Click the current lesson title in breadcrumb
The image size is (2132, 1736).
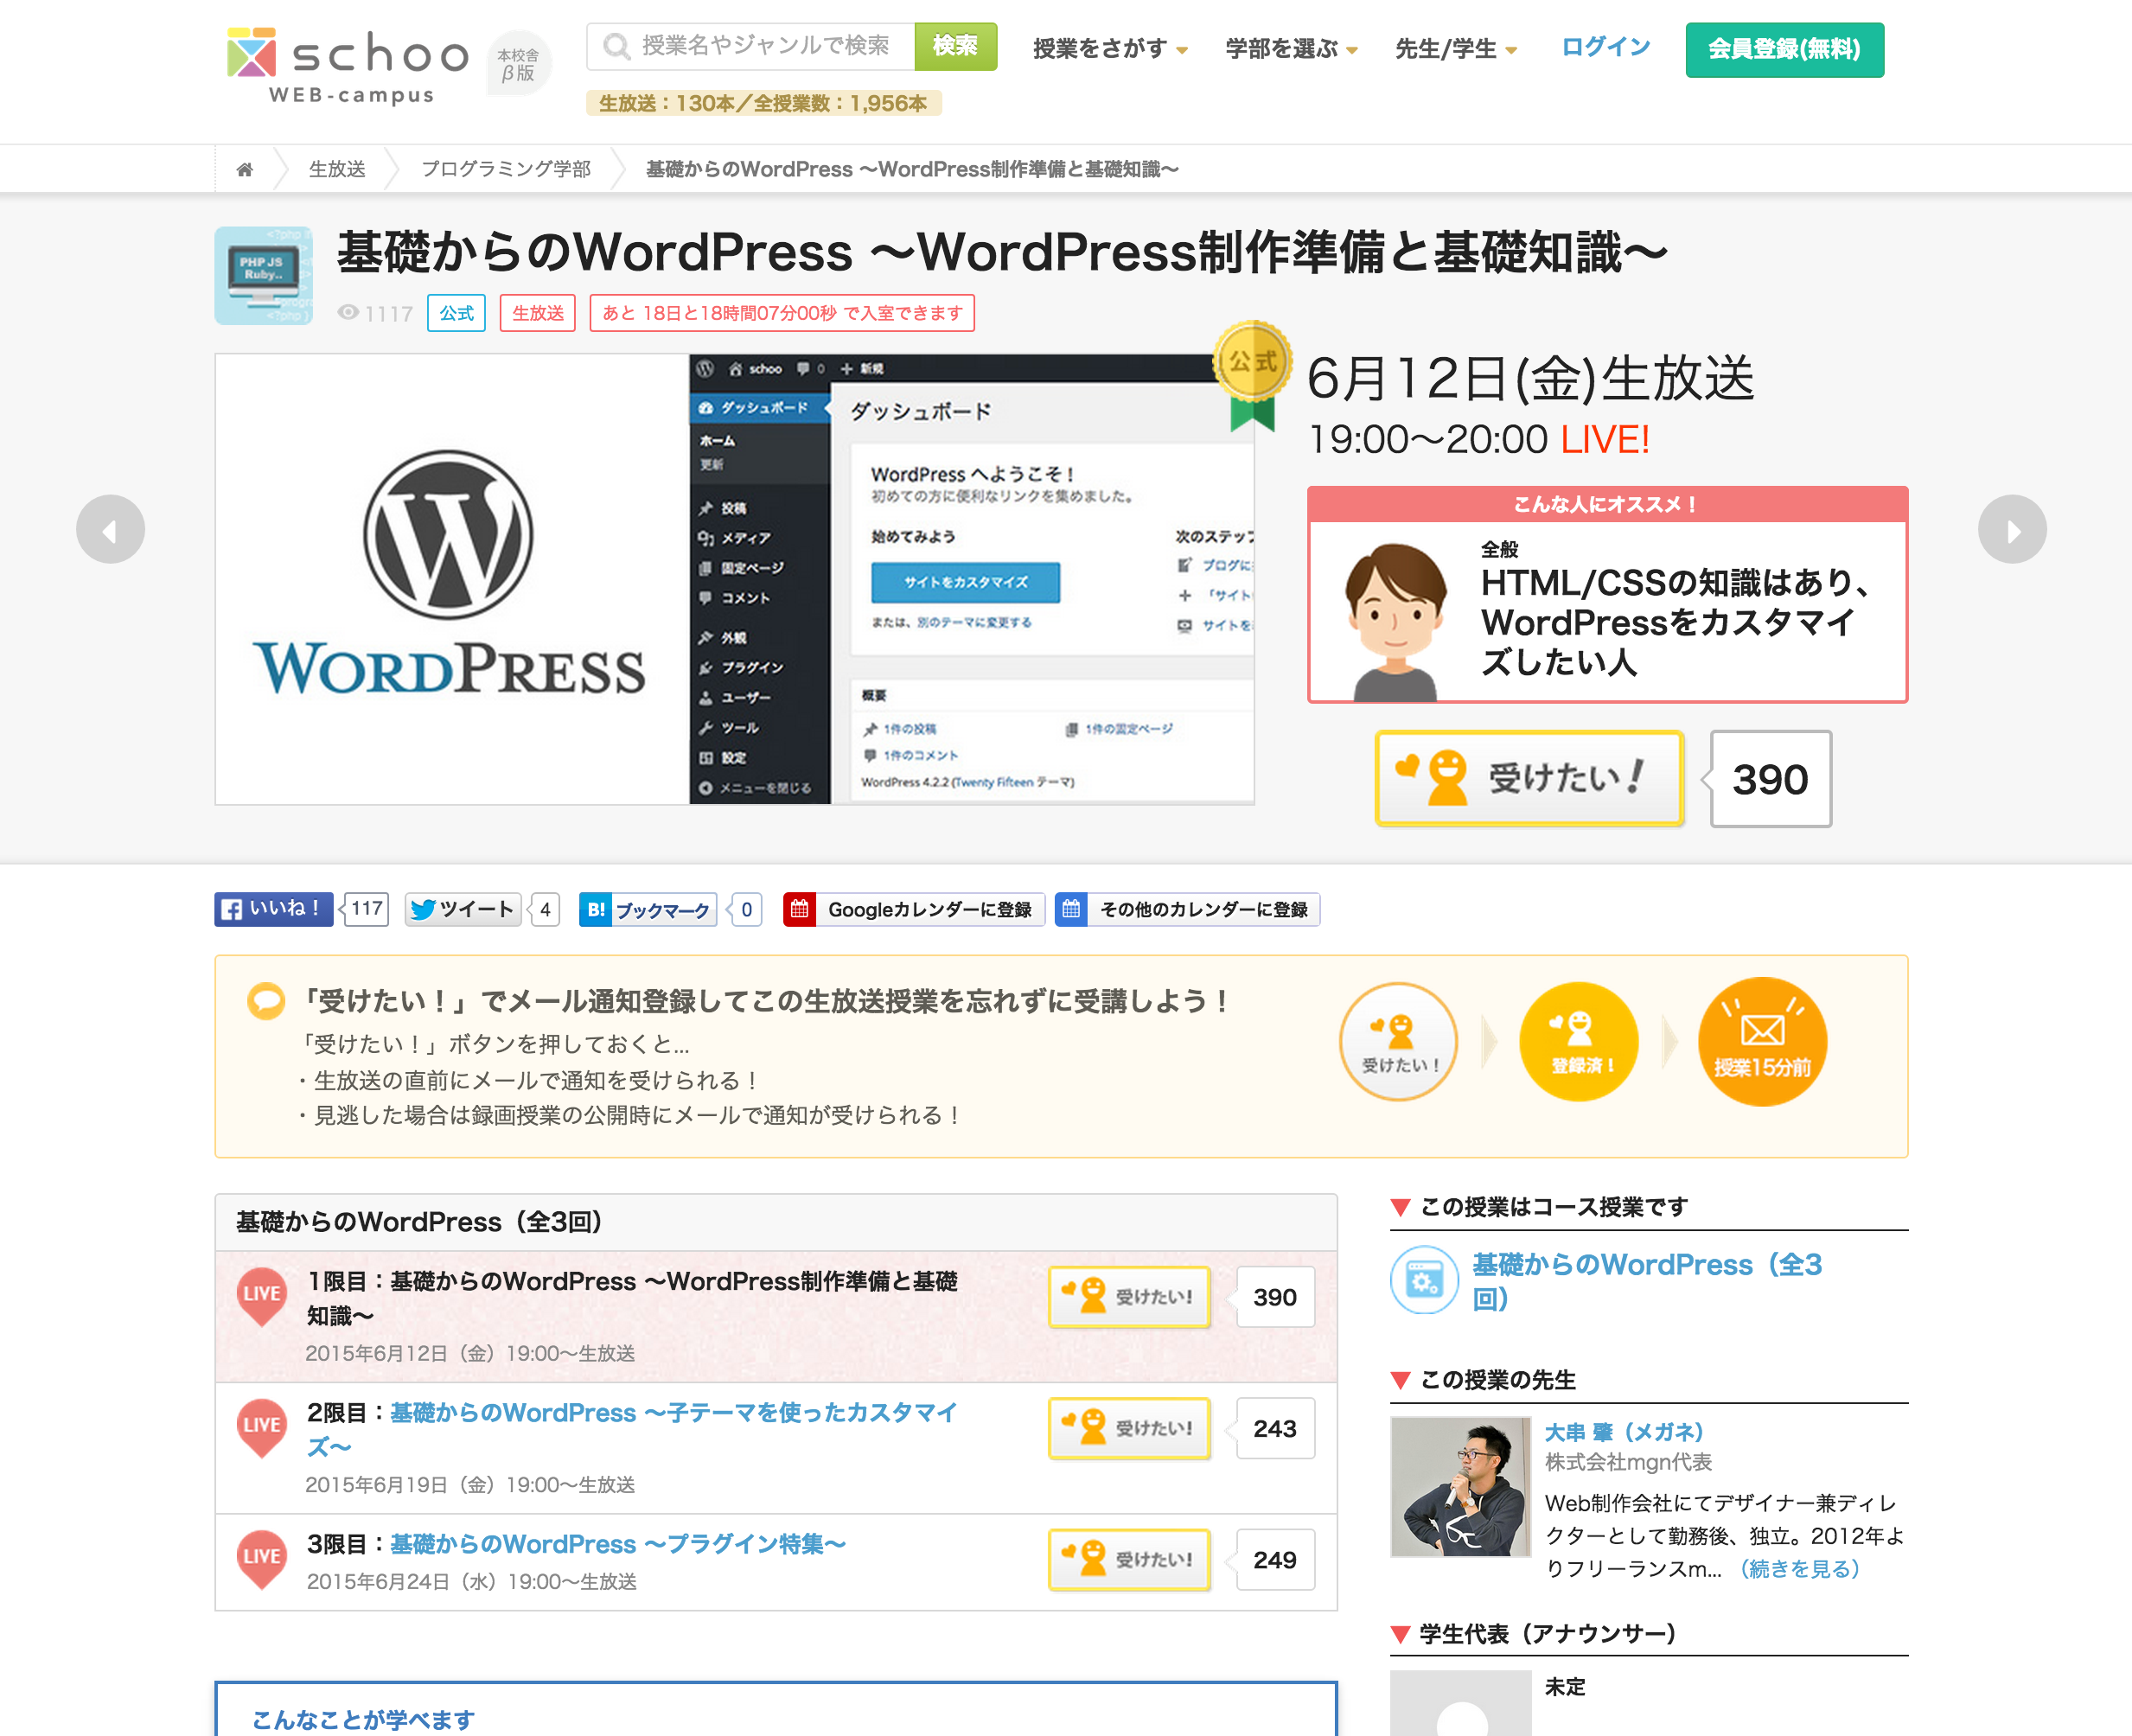coord(912,169)
